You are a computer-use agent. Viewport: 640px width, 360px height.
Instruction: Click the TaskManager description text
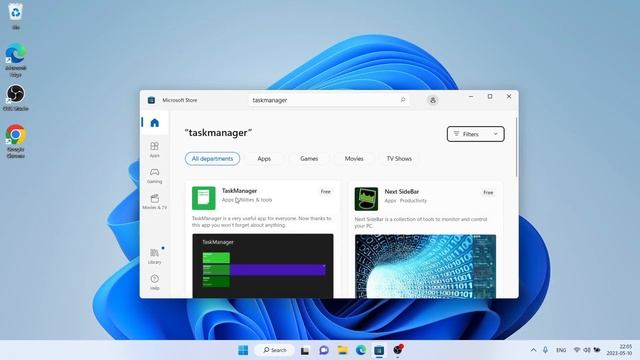point(262,222)
